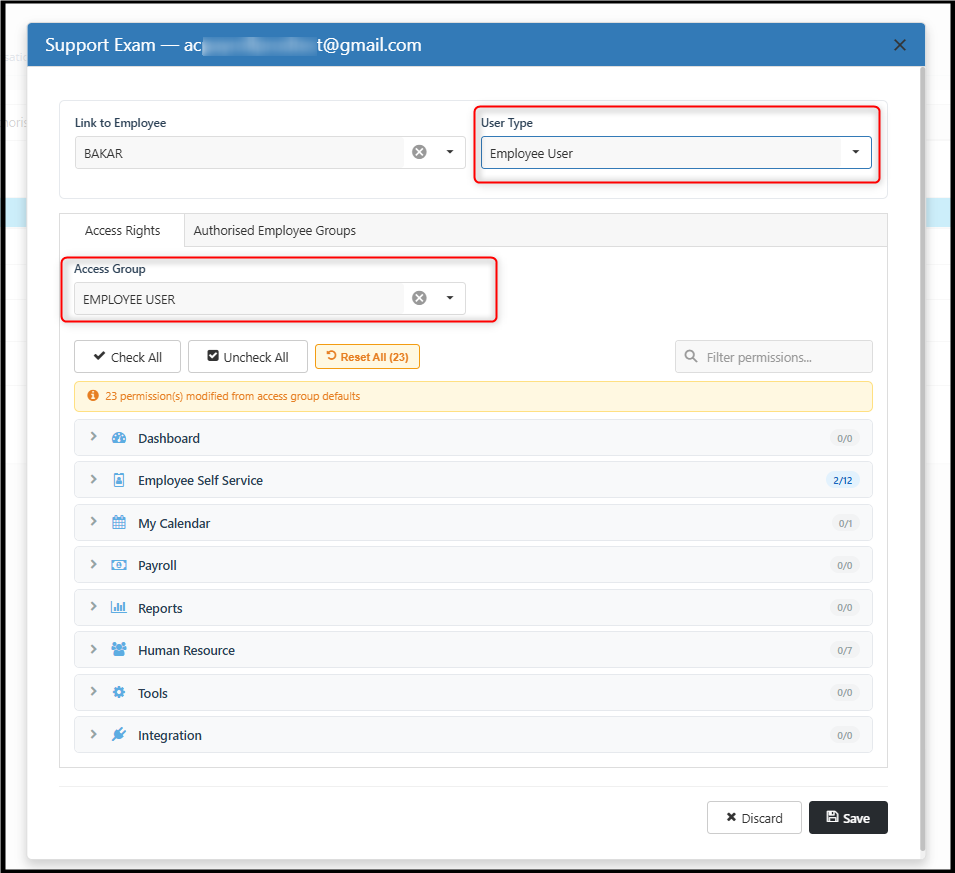This screenshot has width=955, height=873.
Task: Click the 0/0 badge on the Dashboard row
Action: (x=845, y=439)
